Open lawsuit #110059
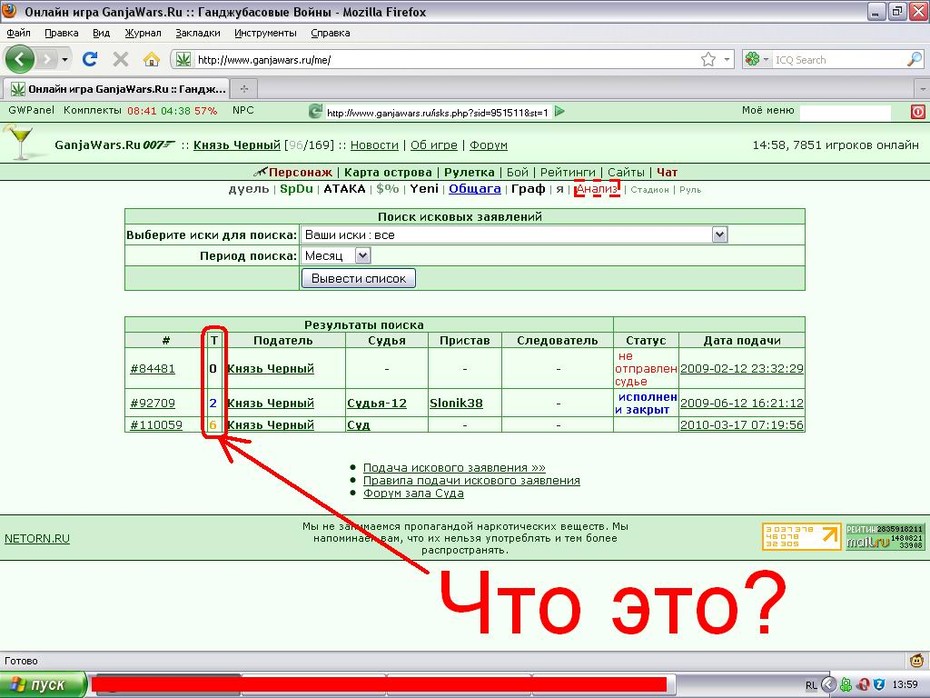The image size is (930, 698). 156,425
